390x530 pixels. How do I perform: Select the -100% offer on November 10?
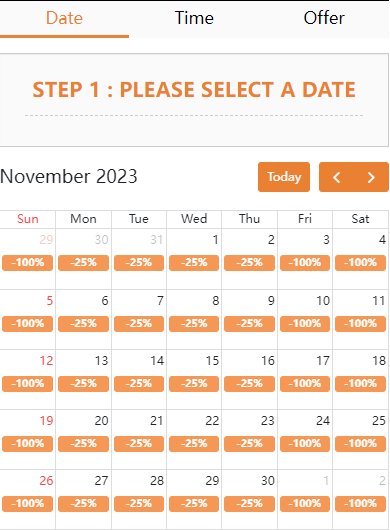click(x=305, y=323)
